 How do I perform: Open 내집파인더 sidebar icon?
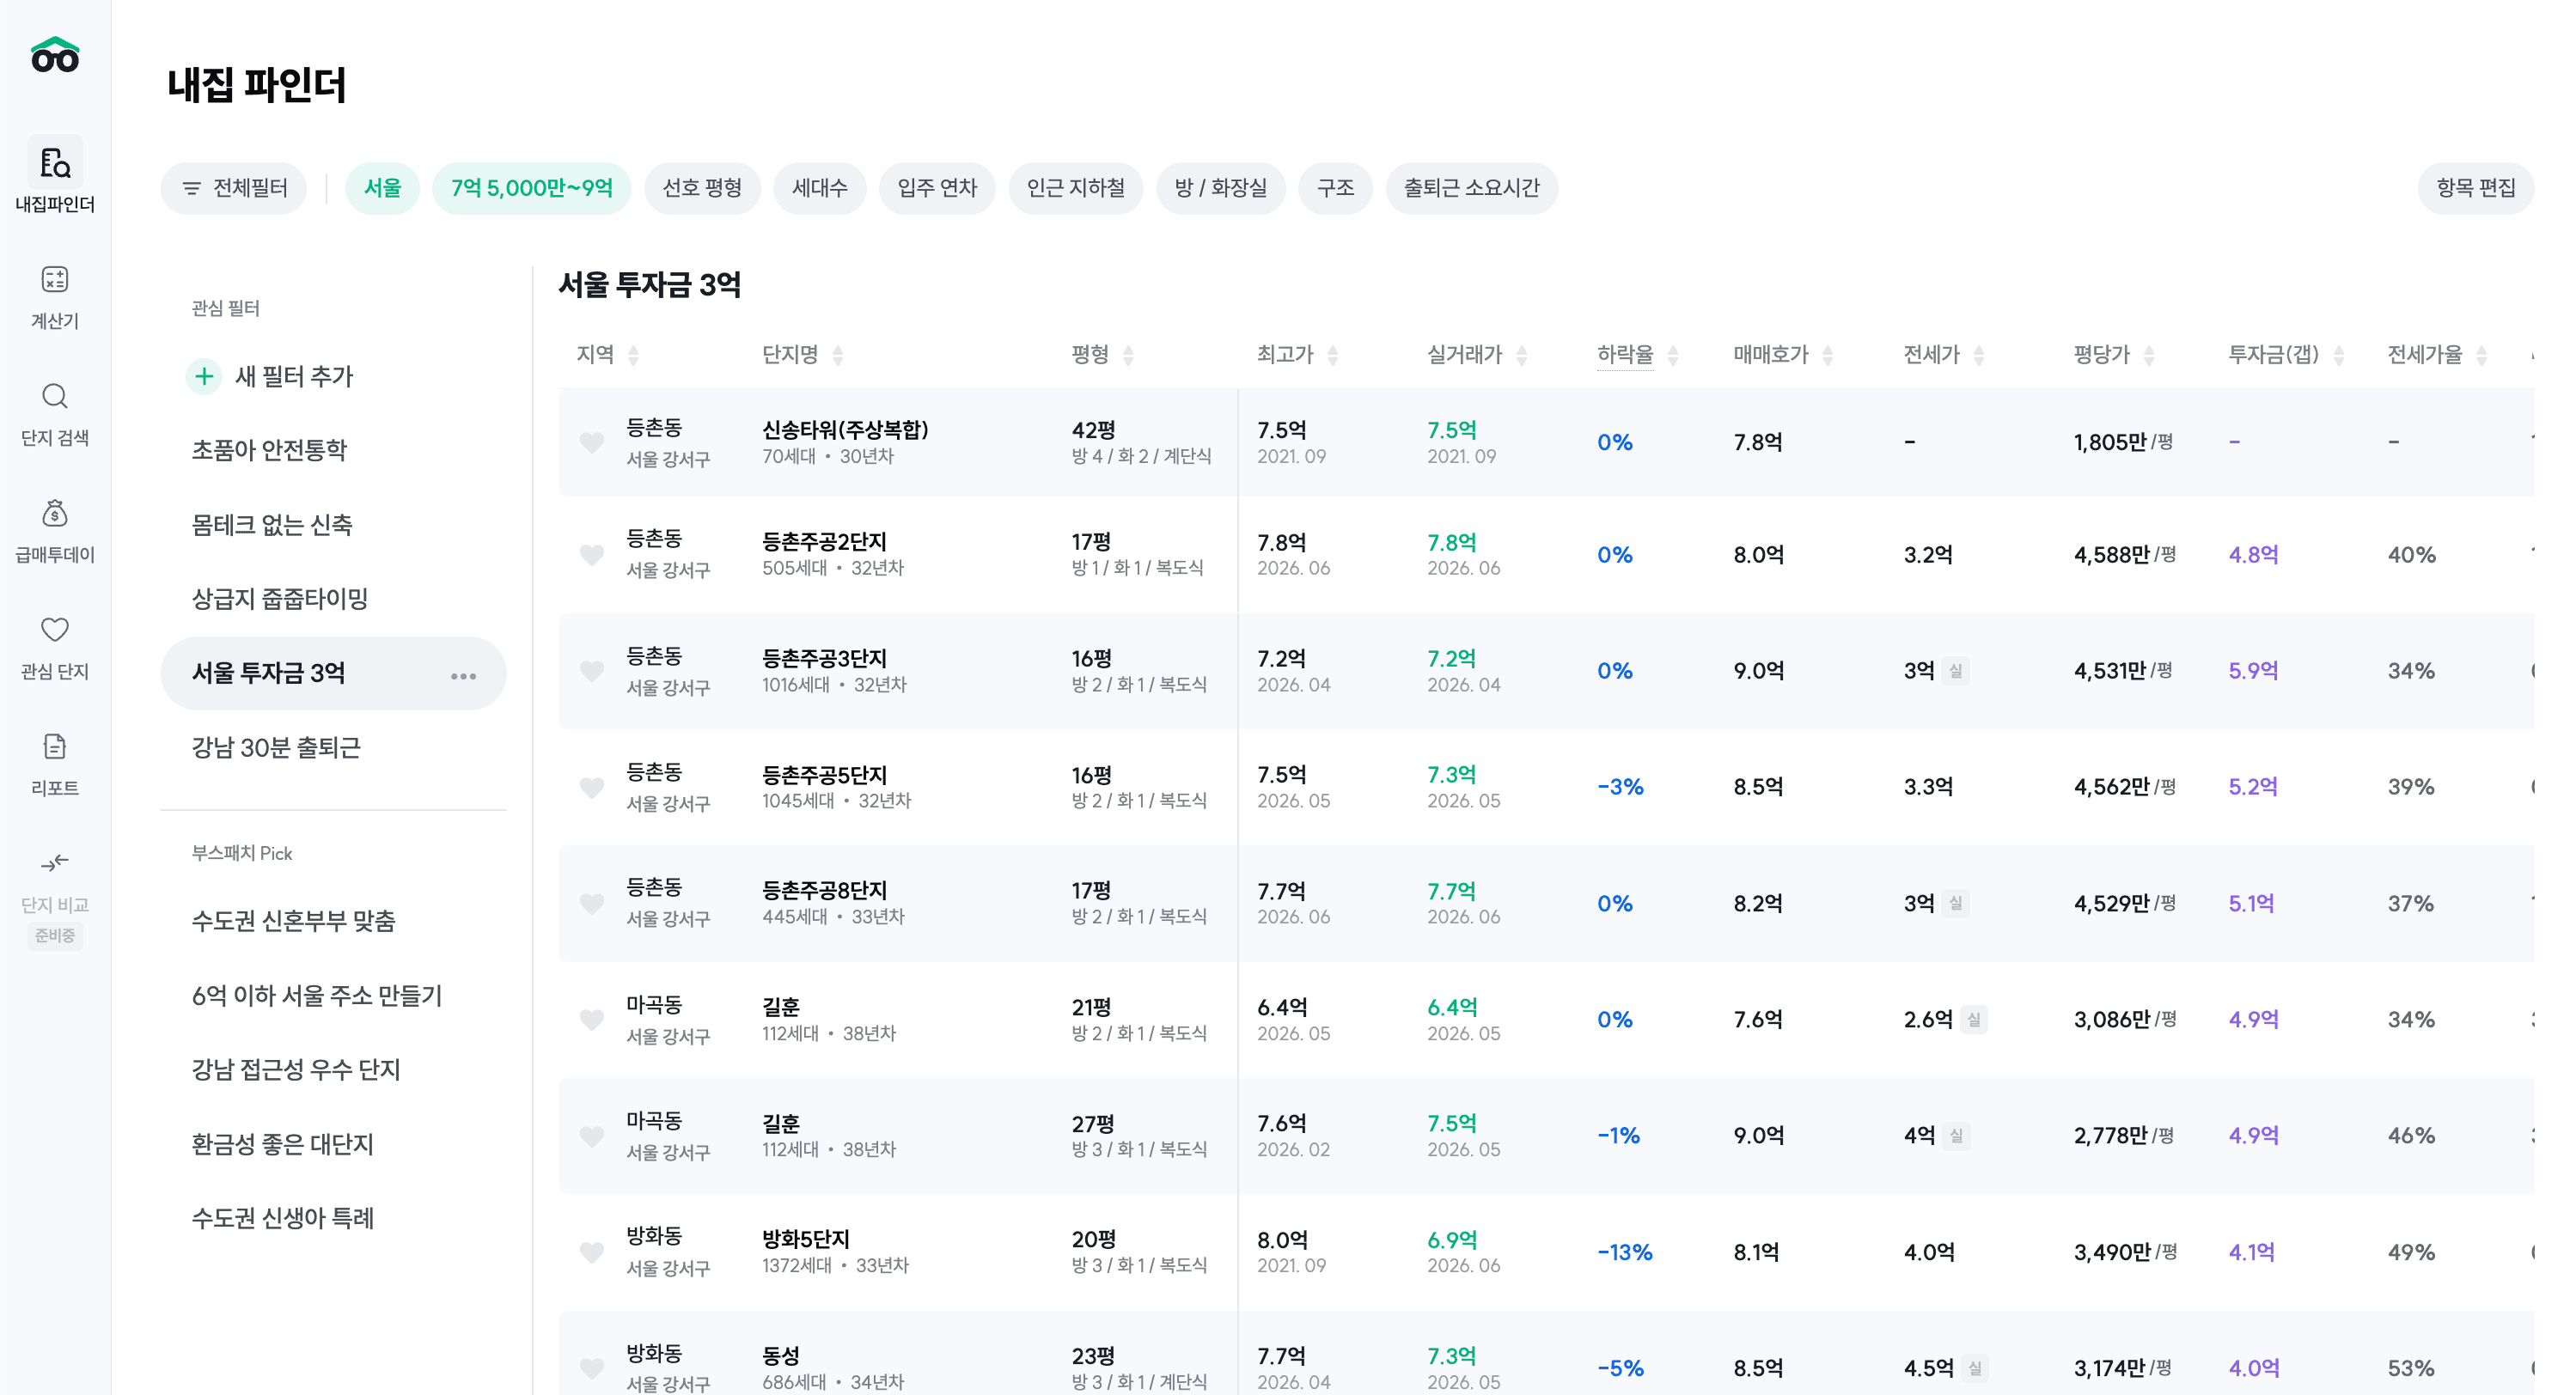click(x=55, y=163)
